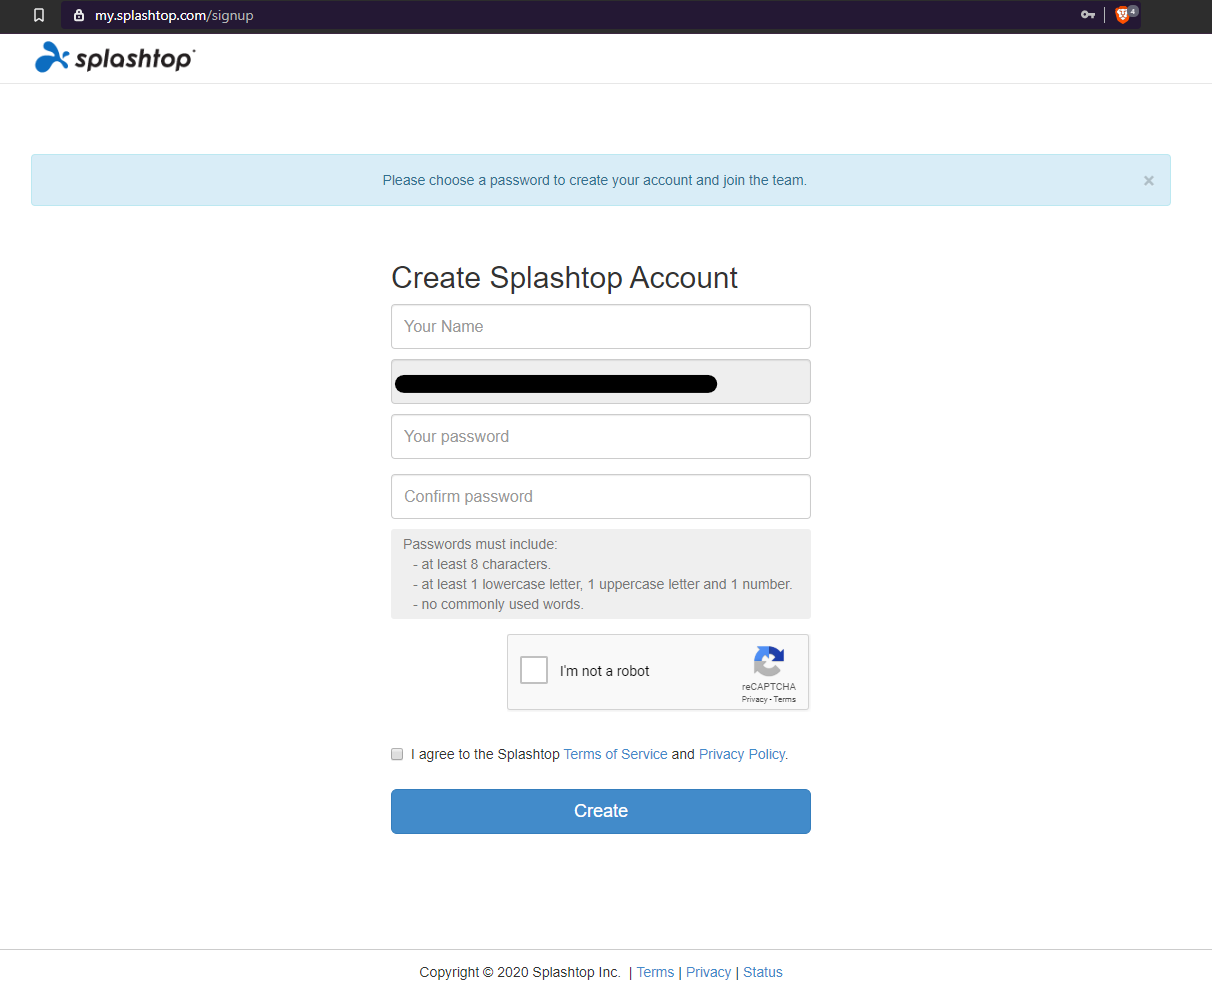Screen dimensions: 1212x1007
Task: Click the Brave Shields icon in toolbar
Action: coord(1124,16)
